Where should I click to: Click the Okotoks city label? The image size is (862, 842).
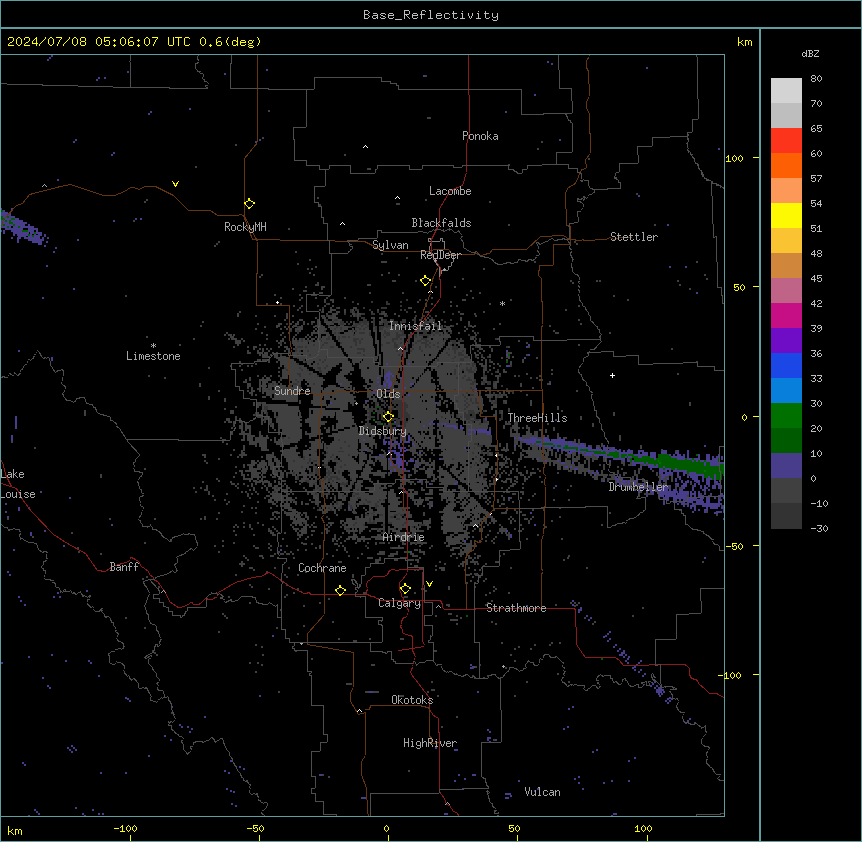click(x=412, y=700)
